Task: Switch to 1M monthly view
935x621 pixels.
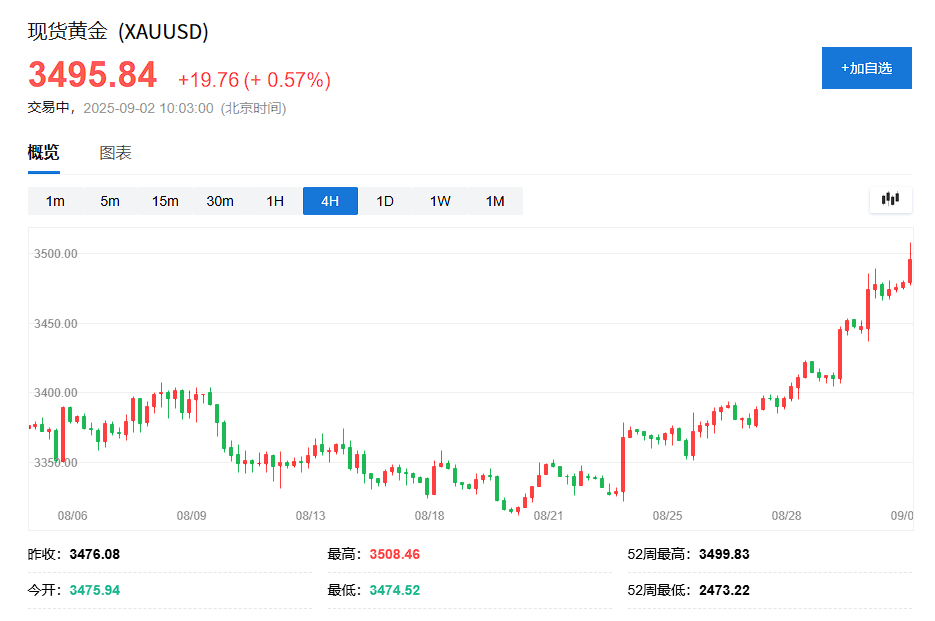Action: [495, 201]
